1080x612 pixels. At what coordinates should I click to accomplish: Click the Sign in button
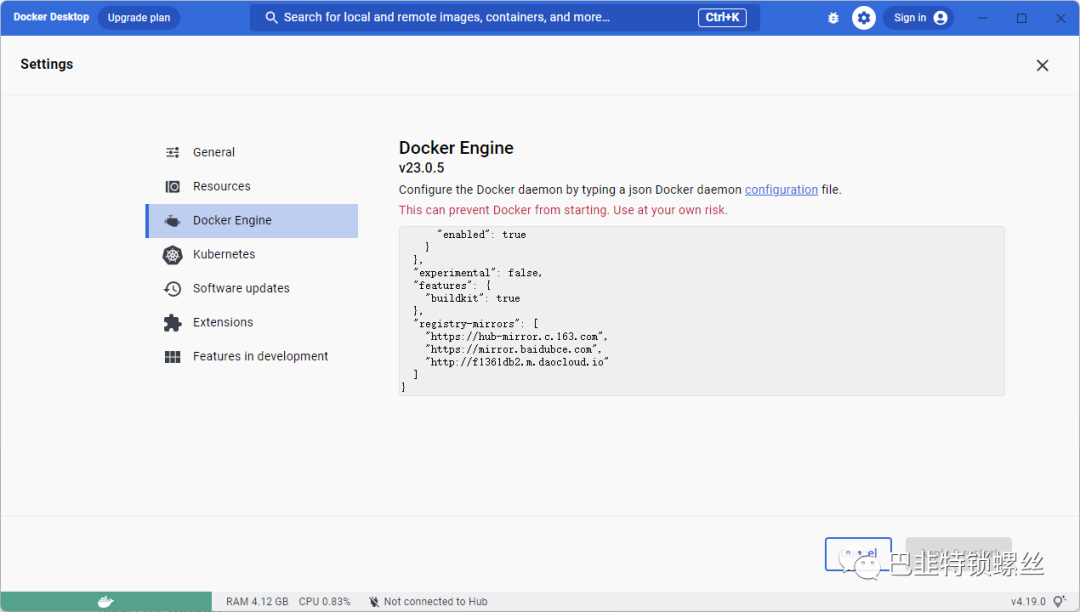point(918,18)
